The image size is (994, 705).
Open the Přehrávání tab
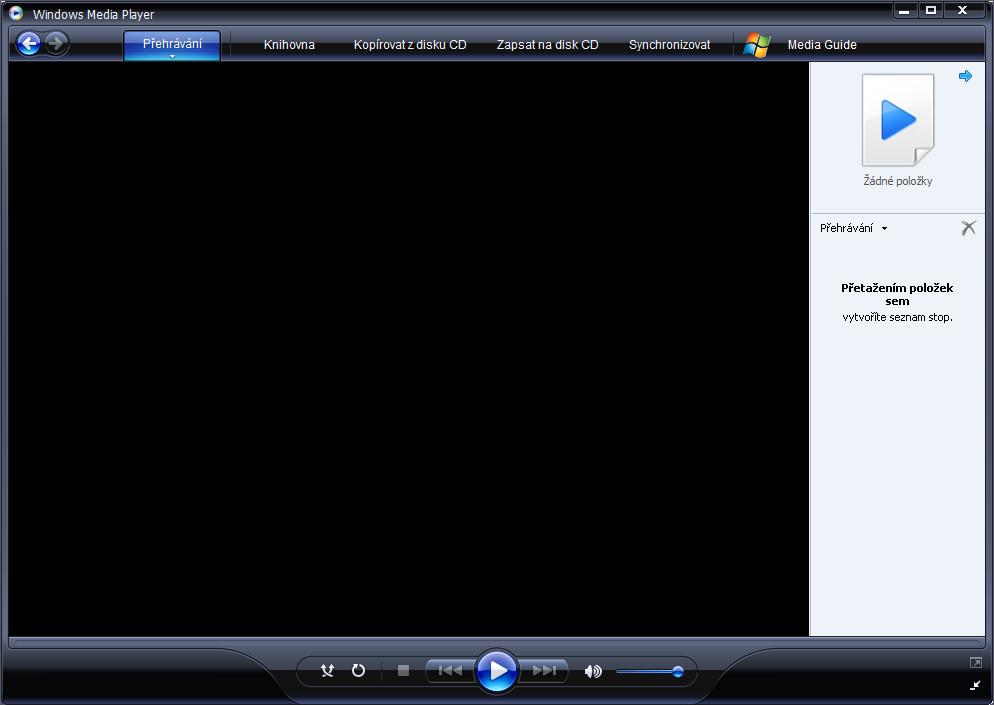coord(172,44)
